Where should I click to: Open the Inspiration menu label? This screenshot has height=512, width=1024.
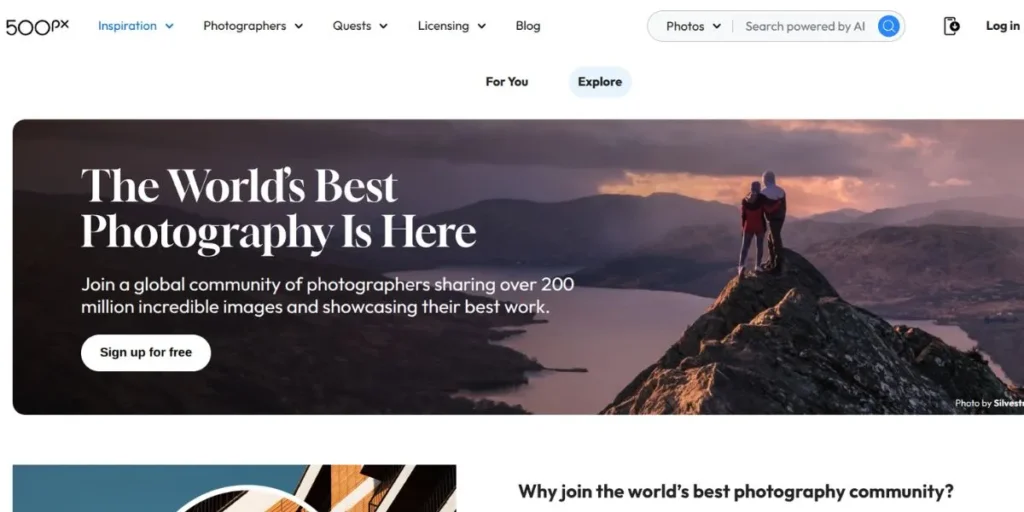(127, 26)
